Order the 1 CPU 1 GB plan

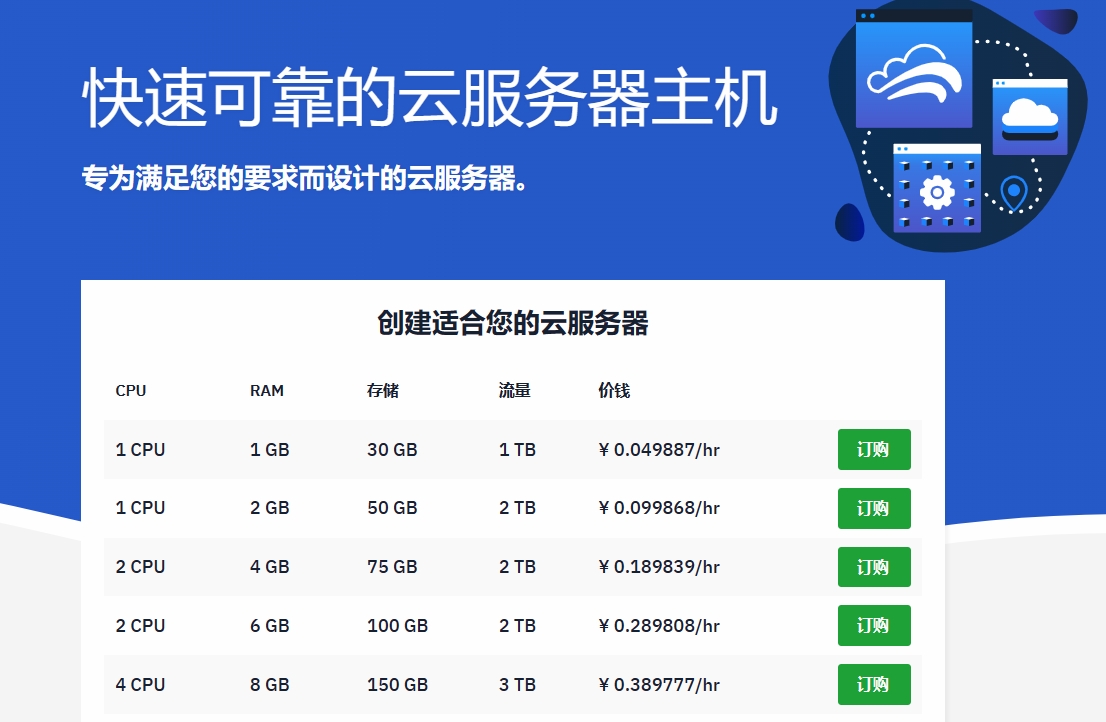click(x=873, y=450)
